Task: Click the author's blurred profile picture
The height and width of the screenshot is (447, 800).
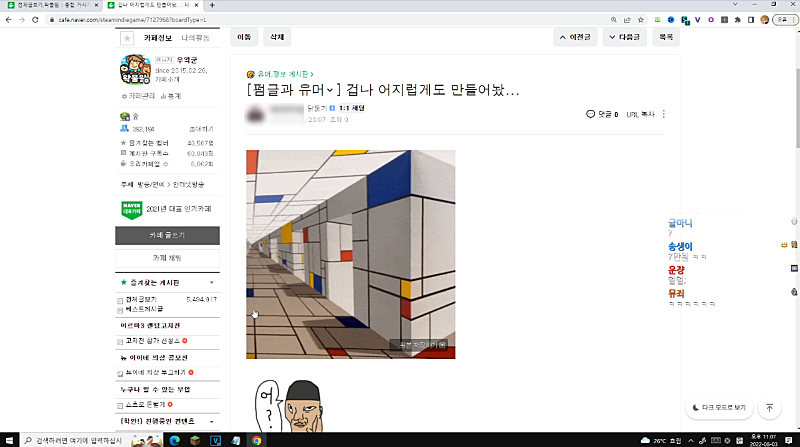Action: (x=256, y=114)
